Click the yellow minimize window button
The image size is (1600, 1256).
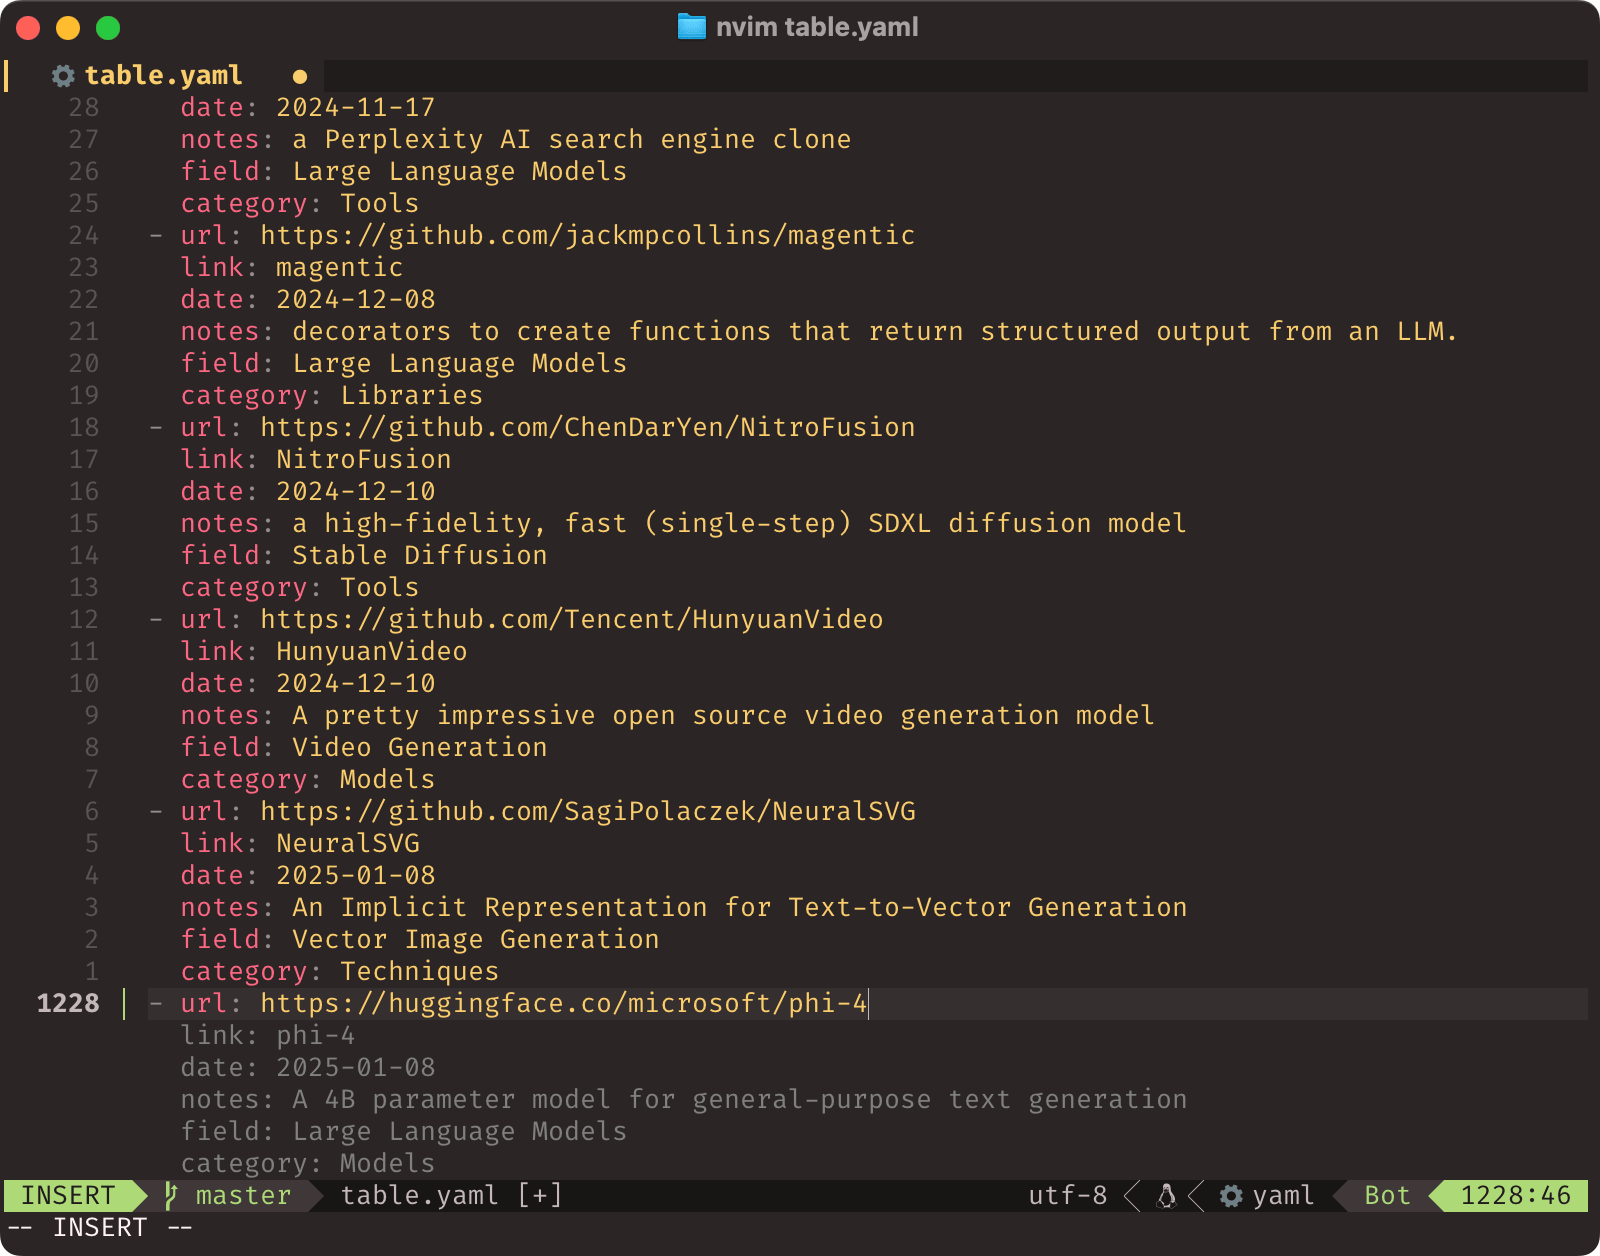(68, 28)
